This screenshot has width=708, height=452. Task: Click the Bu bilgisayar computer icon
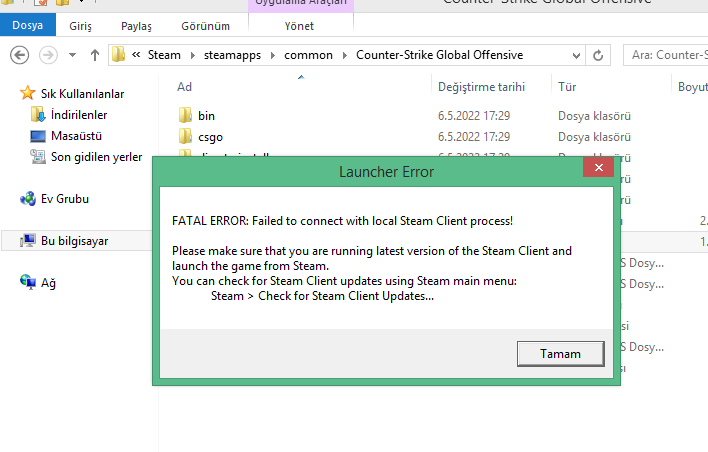click(28, 241)
